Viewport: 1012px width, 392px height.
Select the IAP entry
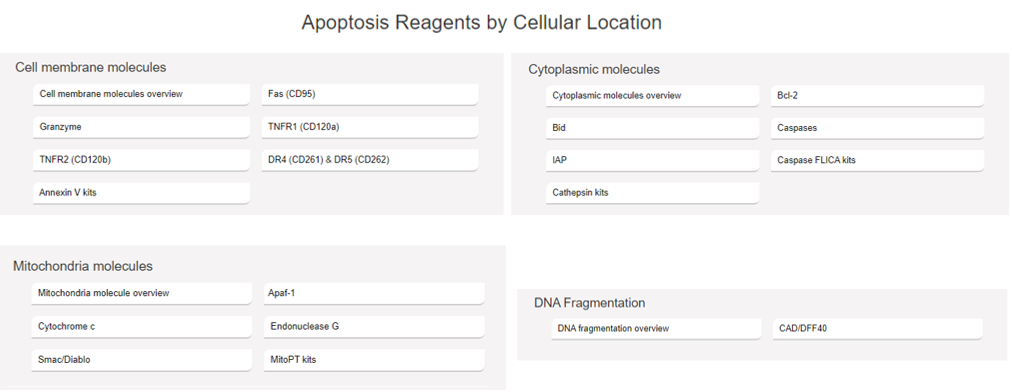653,160
